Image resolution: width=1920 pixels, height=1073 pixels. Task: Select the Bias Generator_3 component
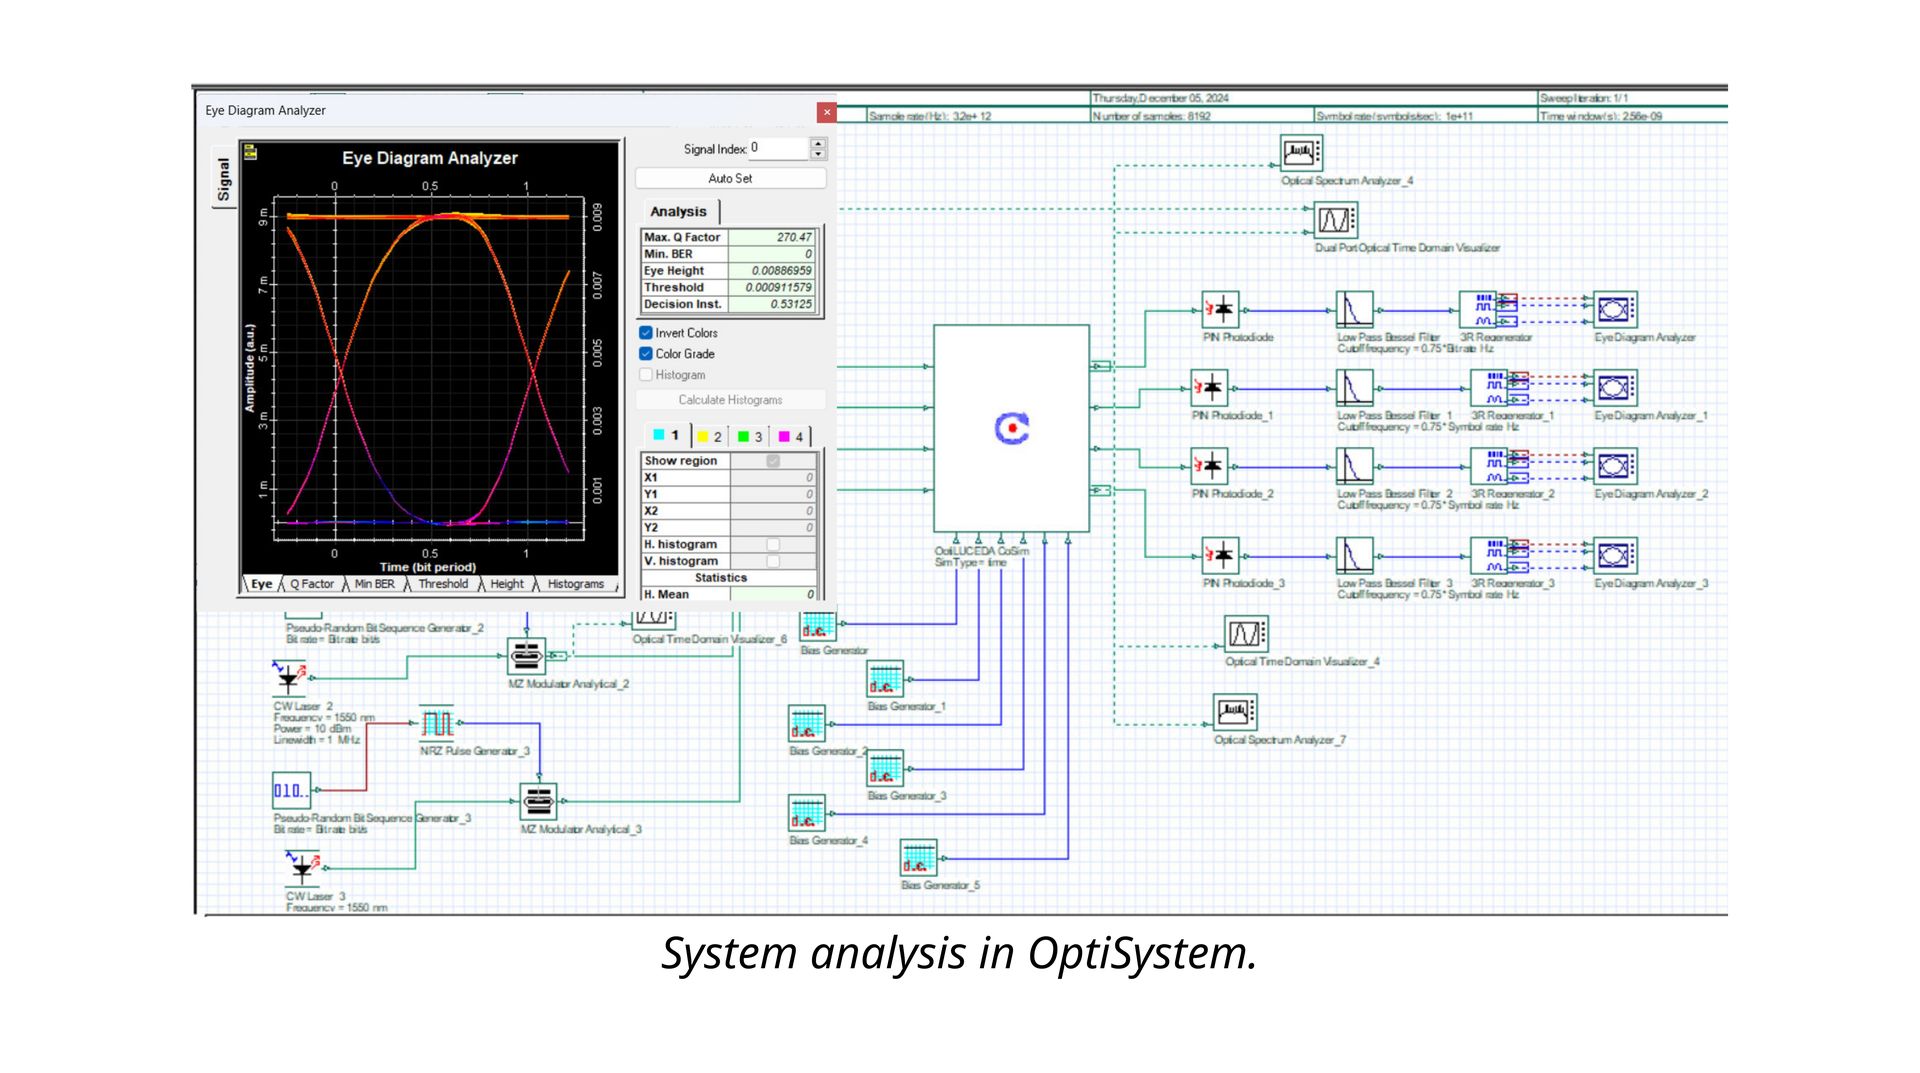(x=885, y=769)
